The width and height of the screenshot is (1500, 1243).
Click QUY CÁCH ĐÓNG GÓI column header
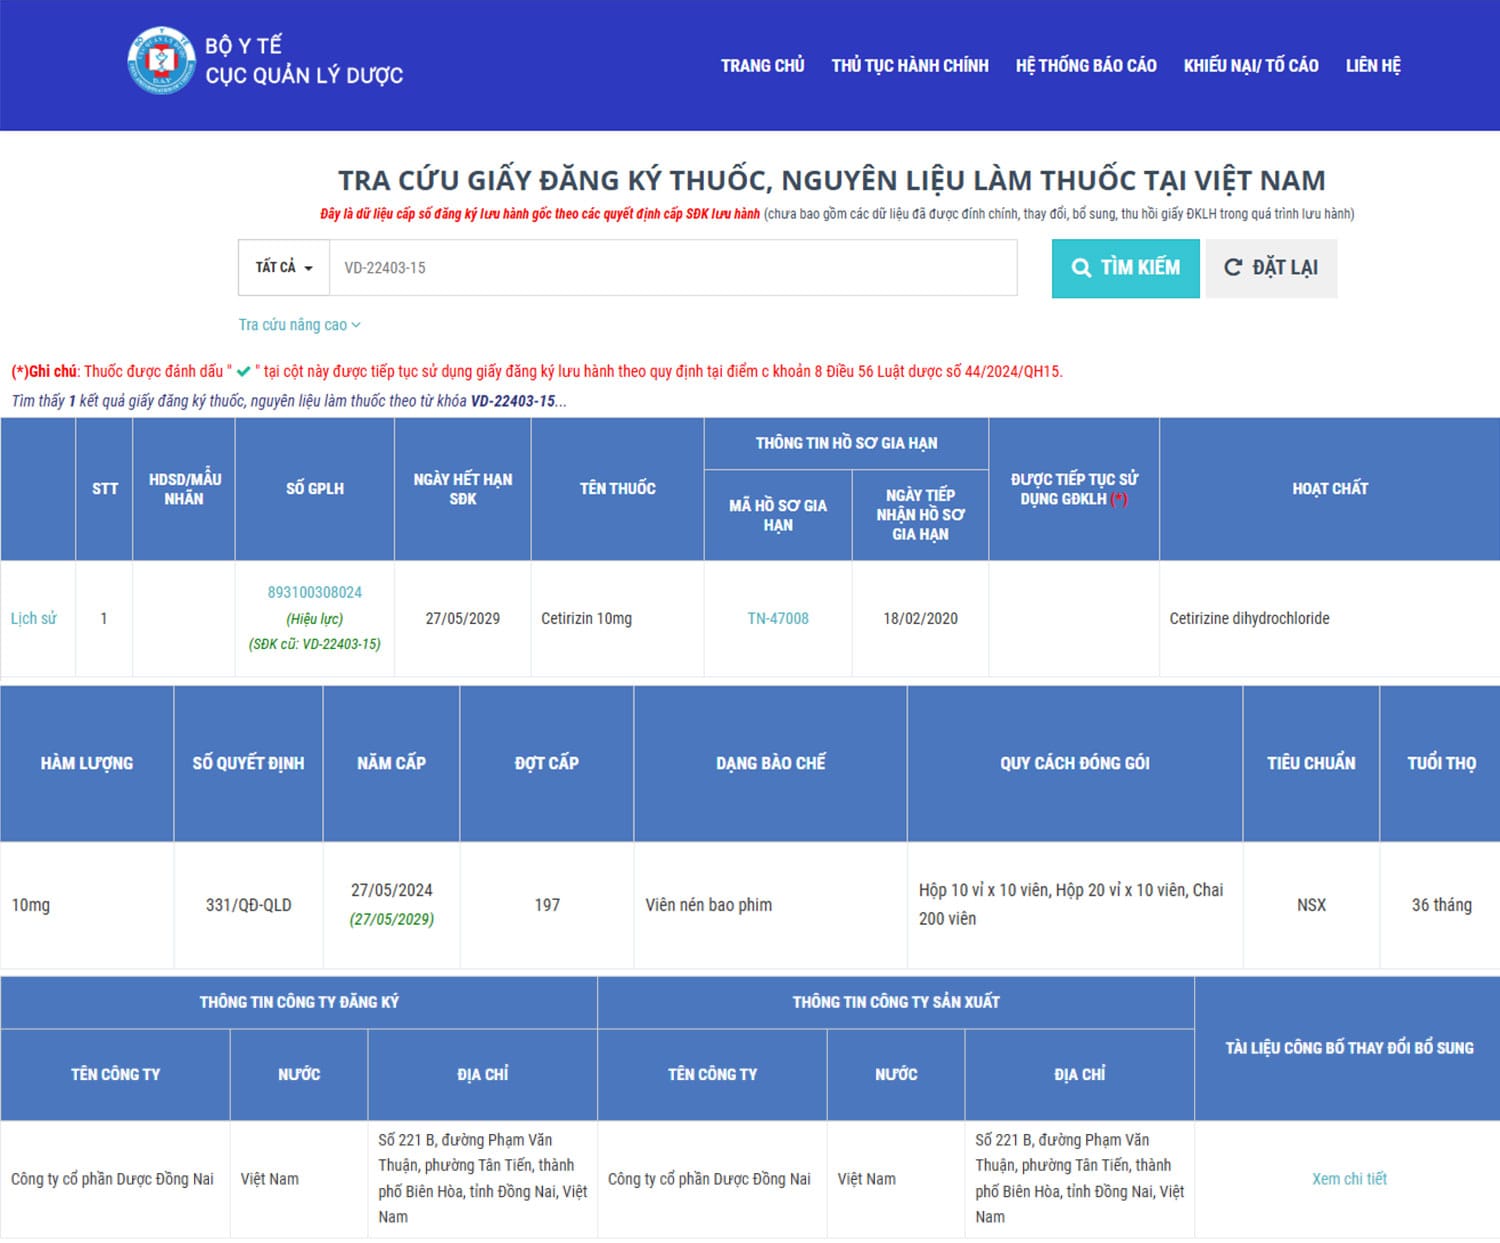click(1075, 763)
